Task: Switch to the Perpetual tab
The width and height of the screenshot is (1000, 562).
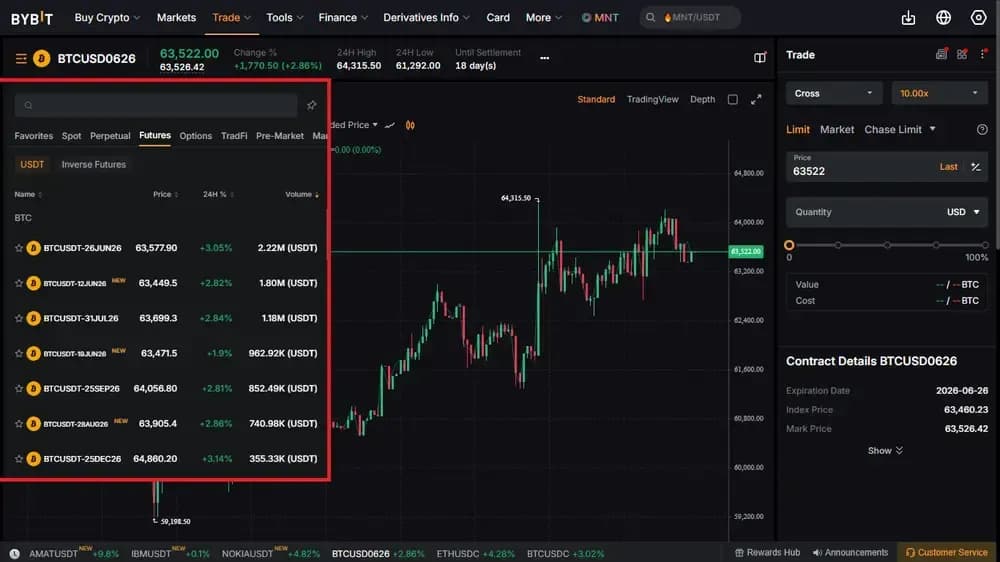Action: 110,136
